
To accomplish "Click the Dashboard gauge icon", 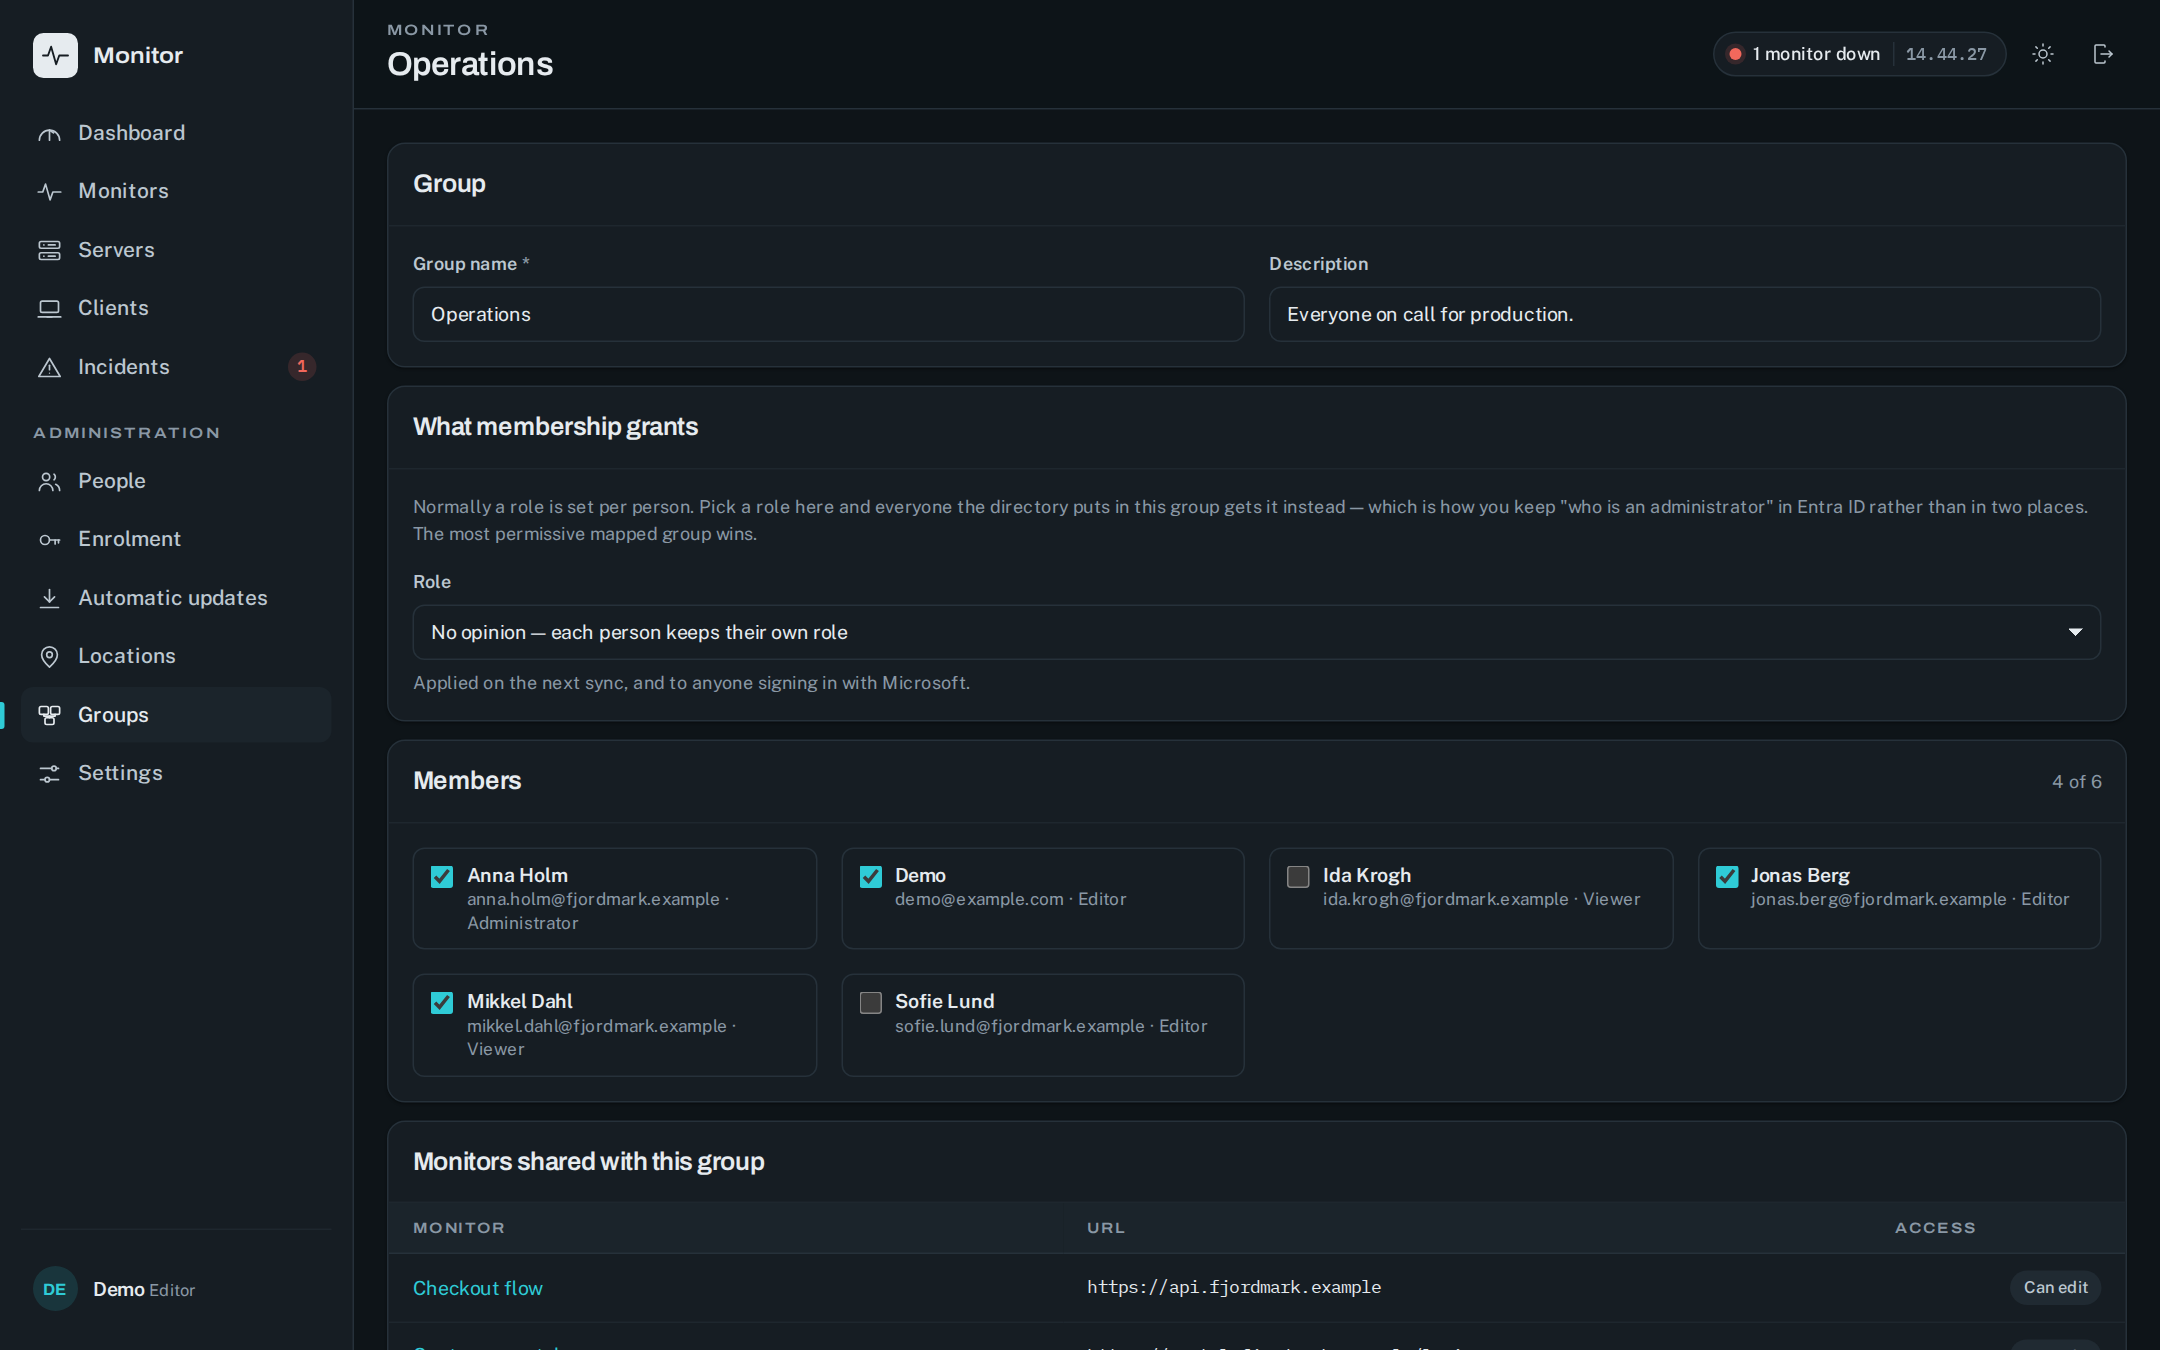I will point(49,134).
